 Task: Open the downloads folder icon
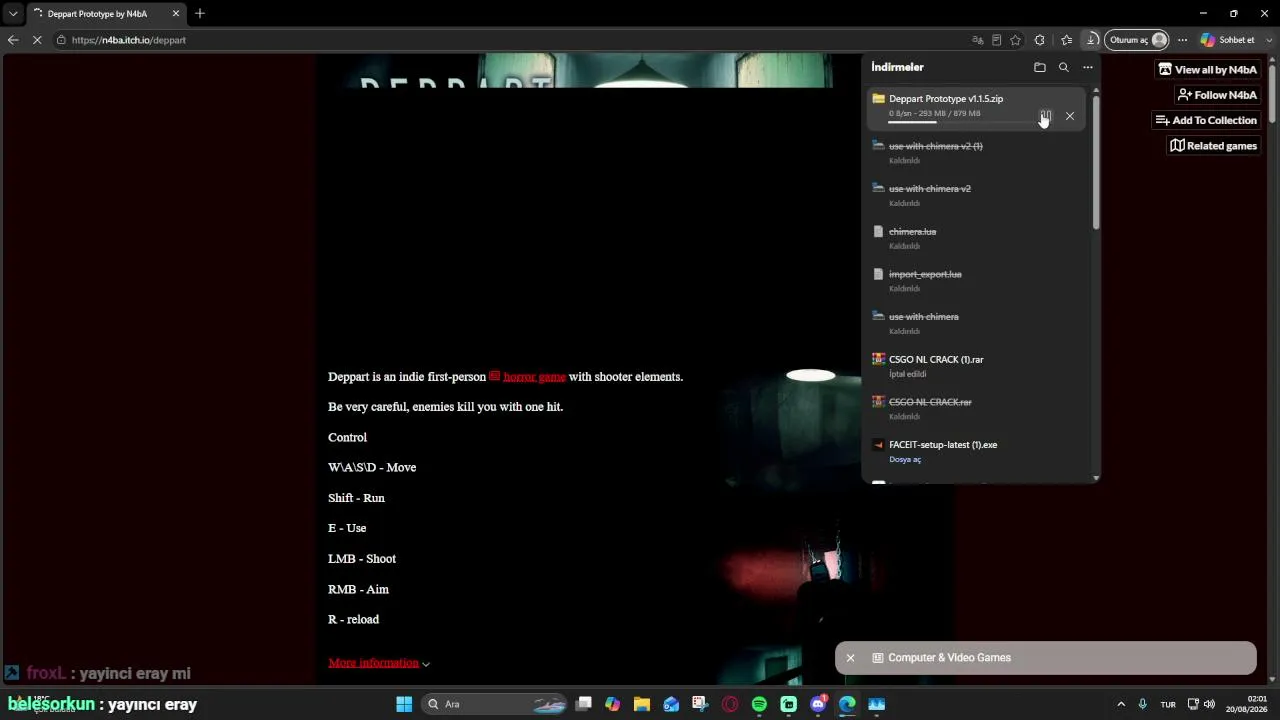[1040, 67]
